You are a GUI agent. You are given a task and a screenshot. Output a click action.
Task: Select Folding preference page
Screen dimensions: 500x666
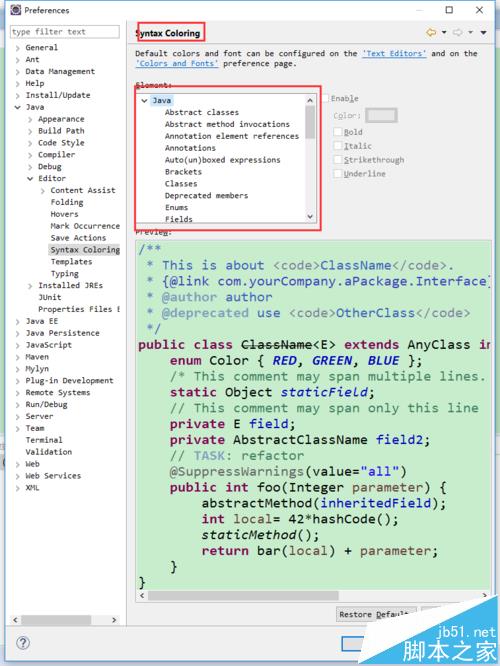67,202
